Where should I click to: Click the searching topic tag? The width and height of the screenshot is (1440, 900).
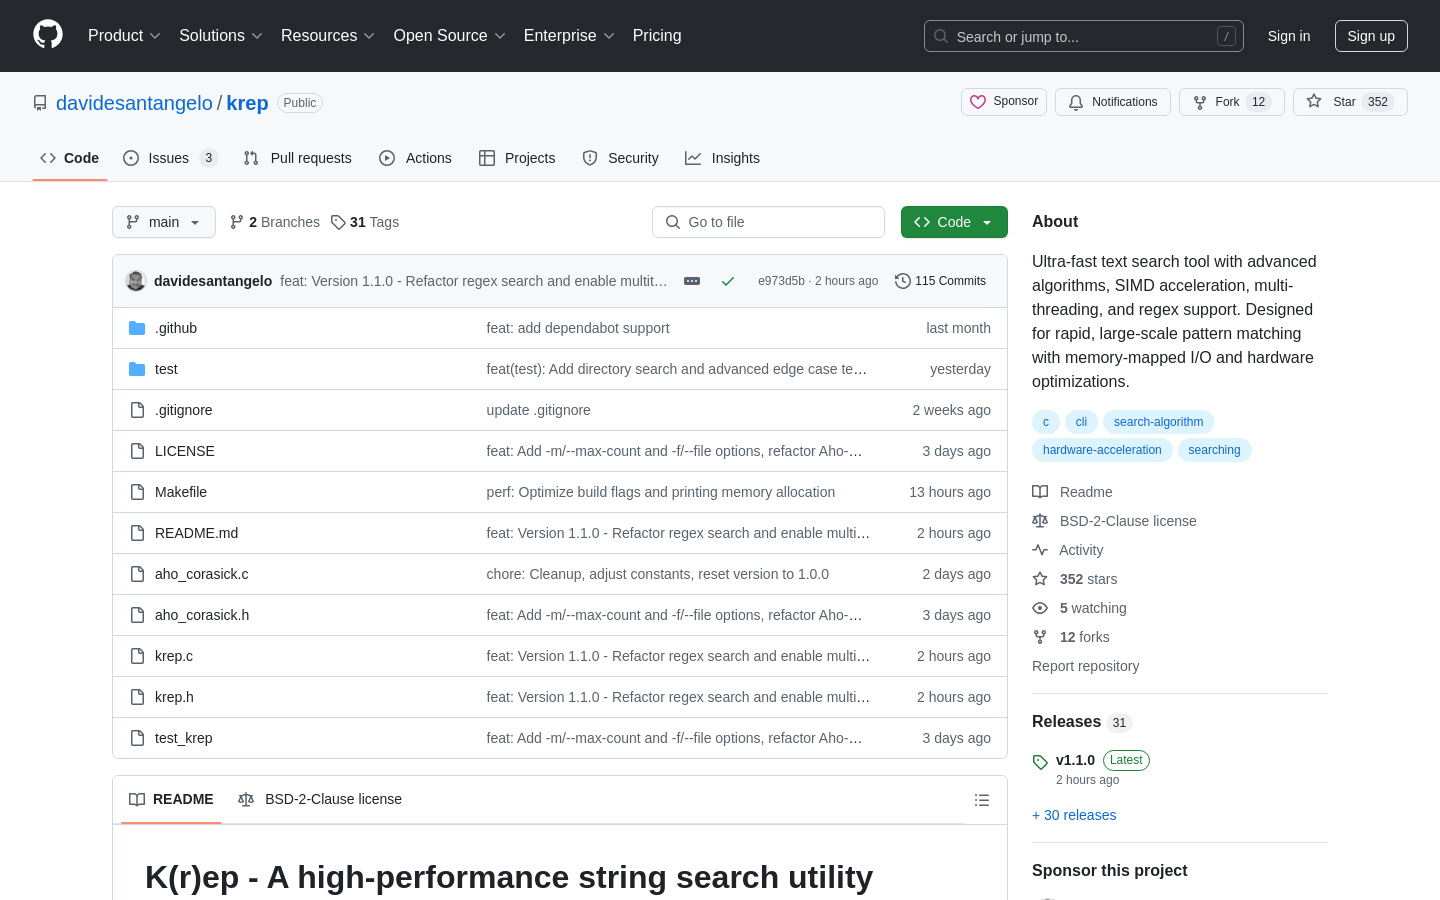(1214, 450)
